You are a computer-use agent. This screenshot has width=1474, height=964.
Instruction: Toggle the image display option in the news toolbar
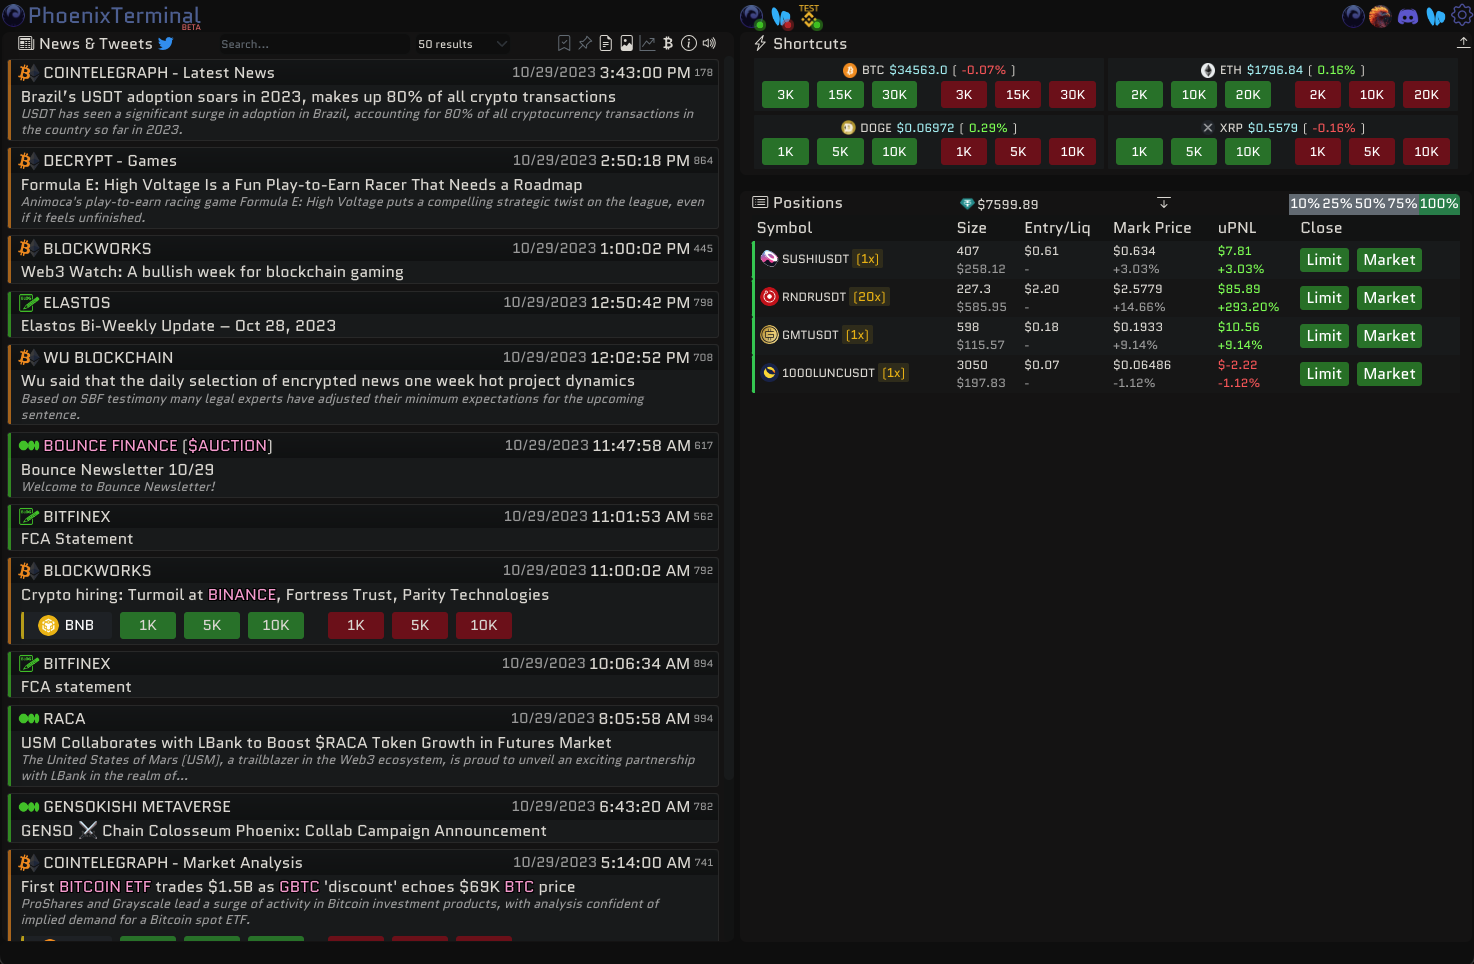[626, 43]
